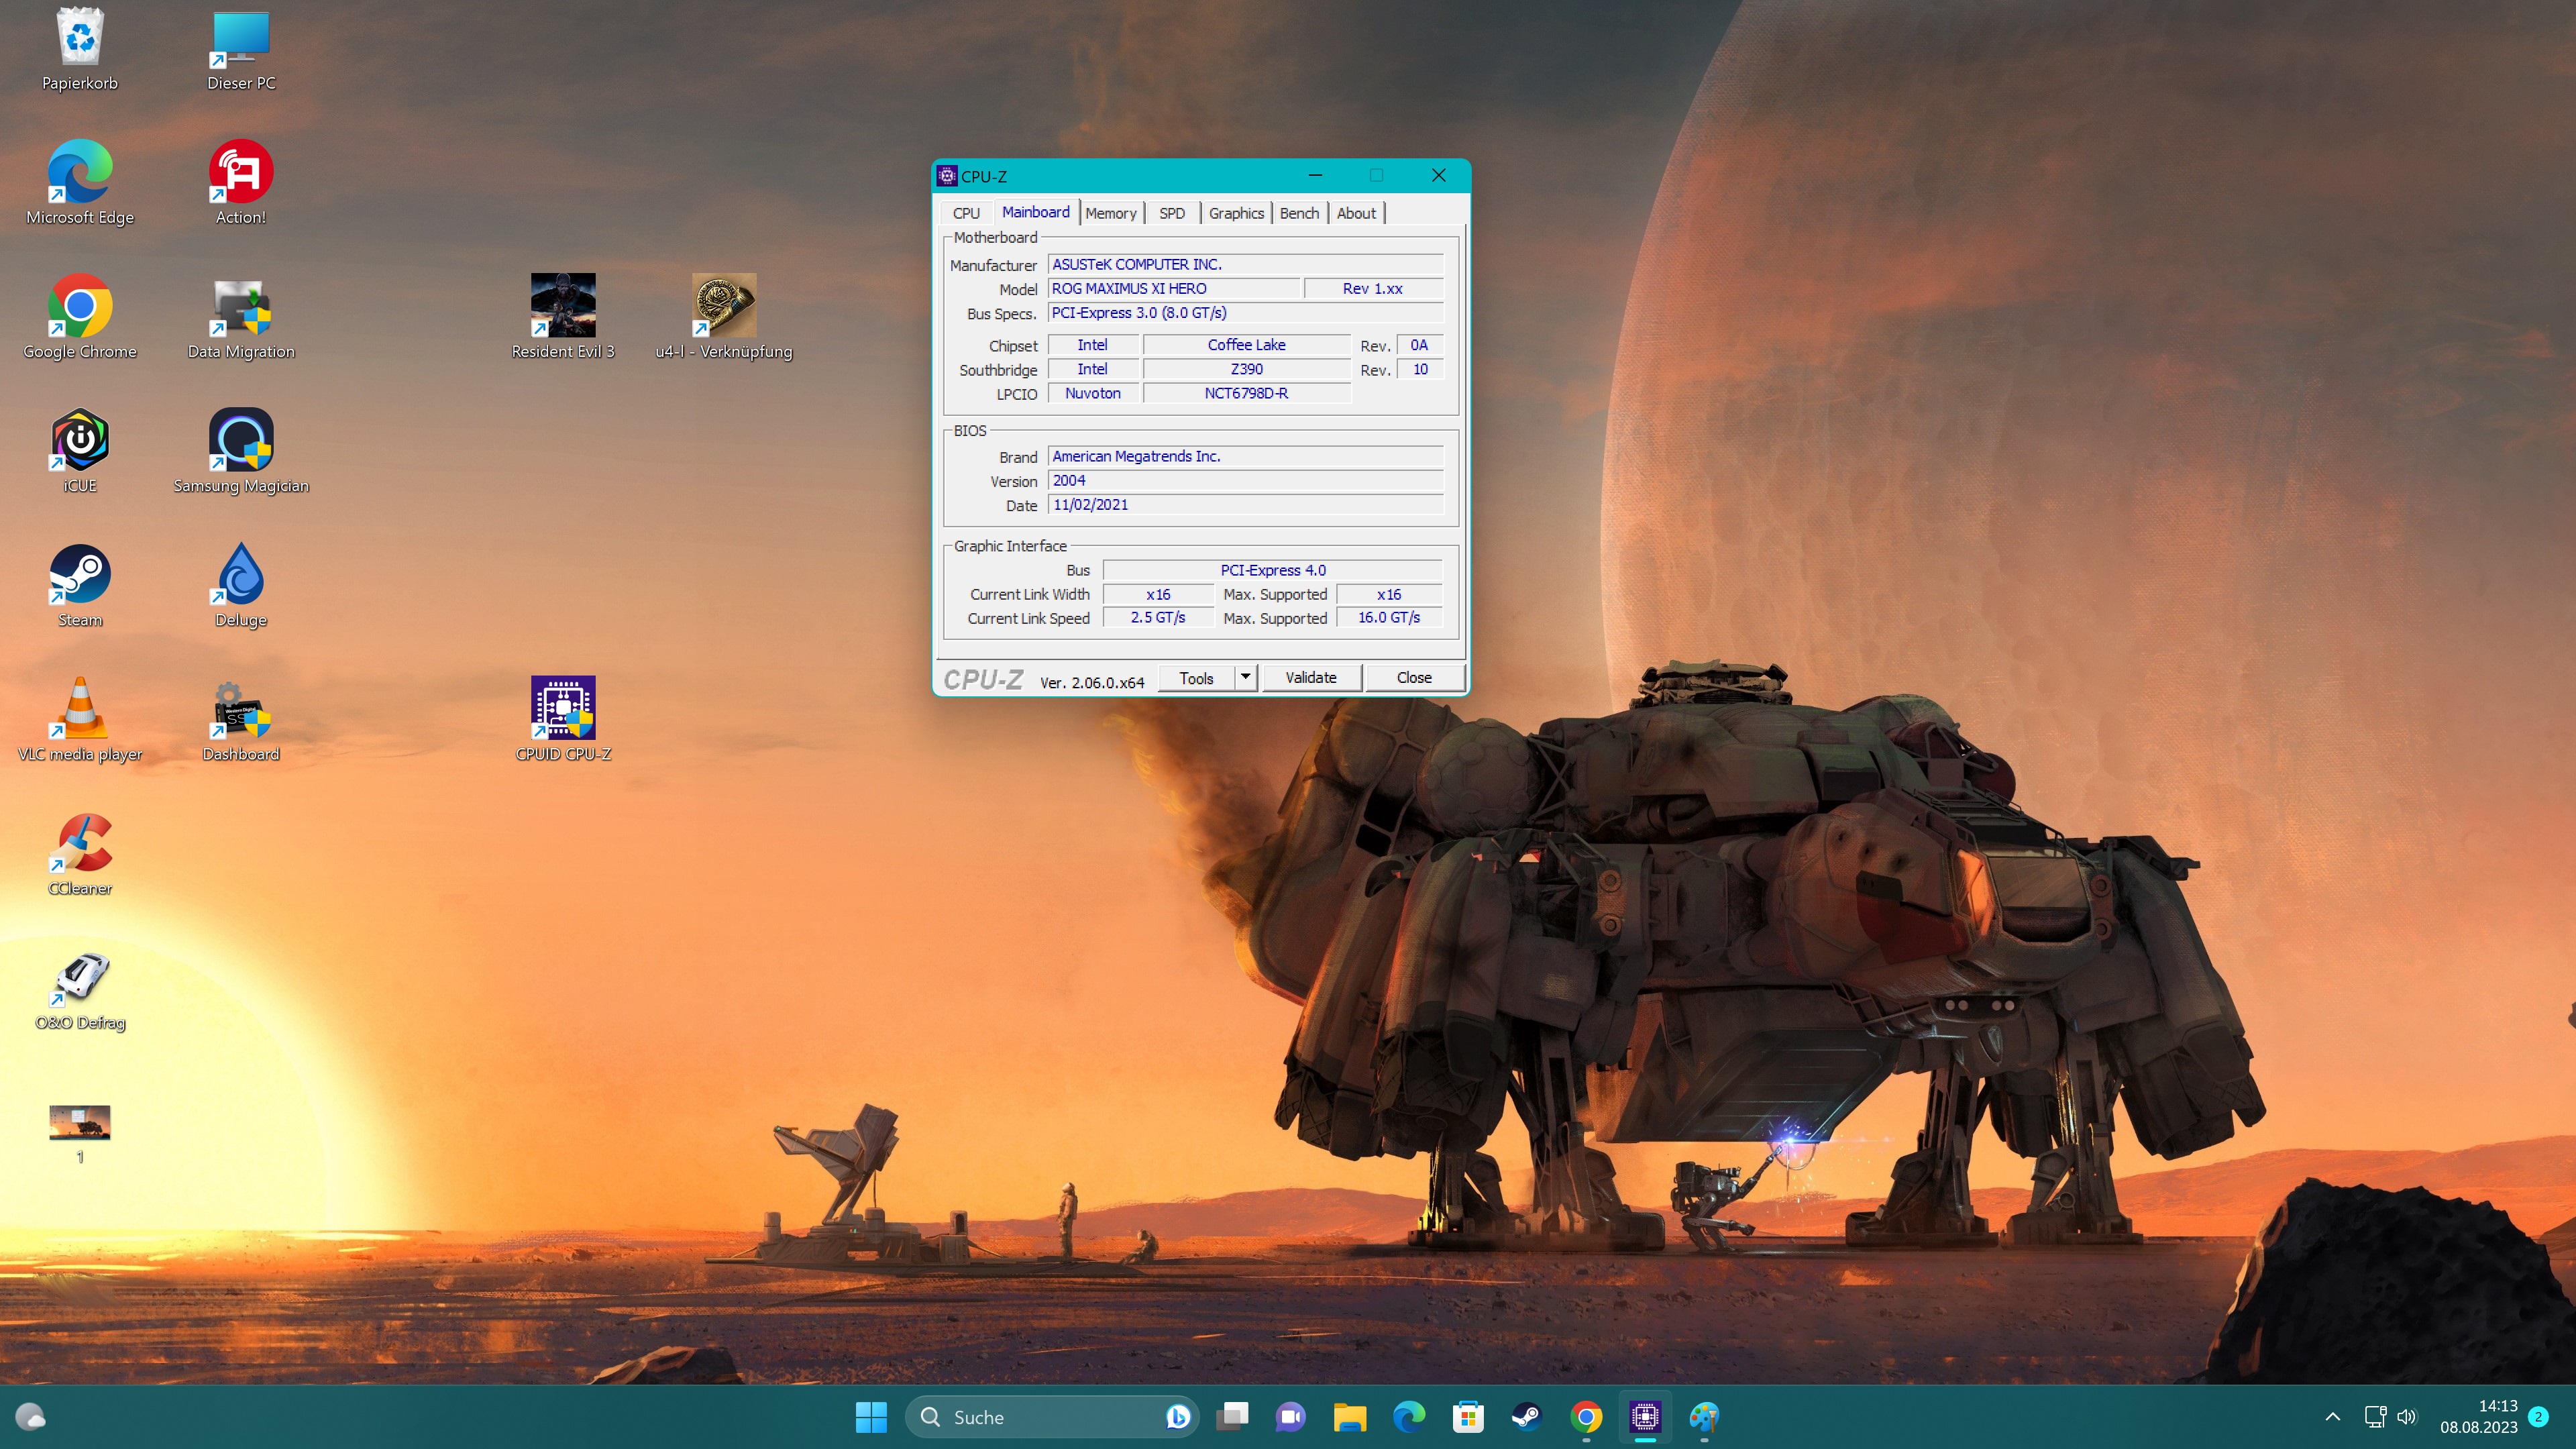Open the Samsung Magician desktop icon
Screen dimensions: 2576x1449
pos(241,441)
